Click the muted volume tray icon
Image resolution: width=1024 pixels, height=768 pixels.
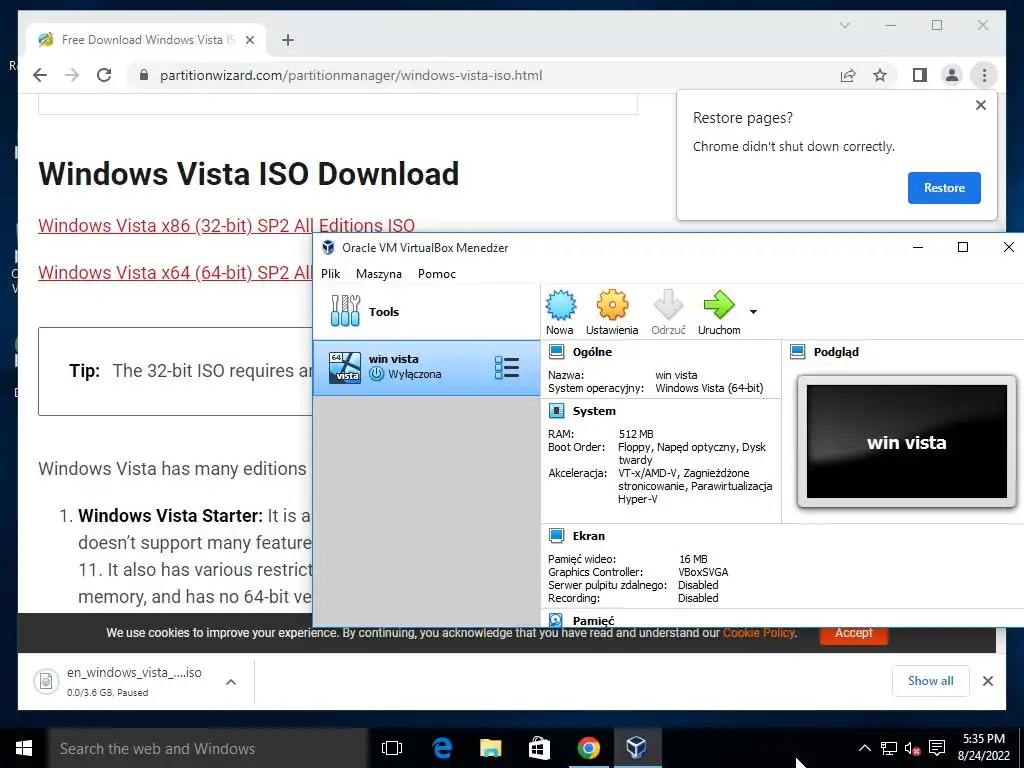912,748
